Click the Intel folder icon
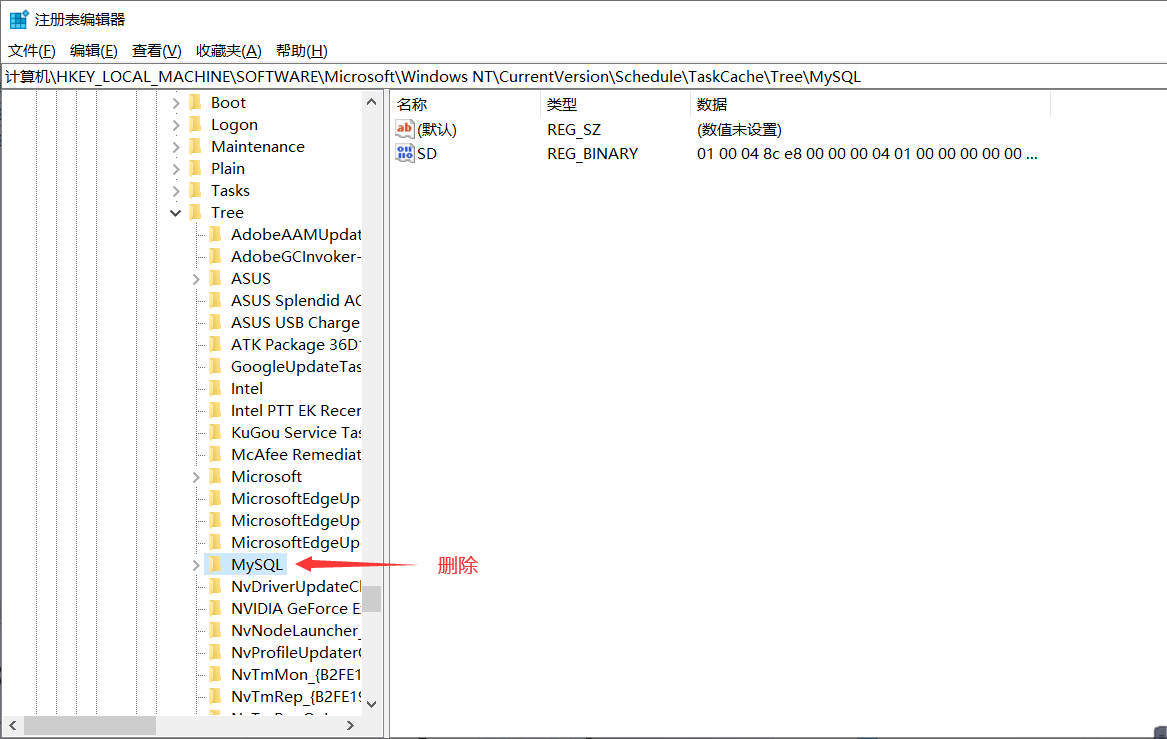Screen dimensions: 1167x739 [x=216, y=388]
